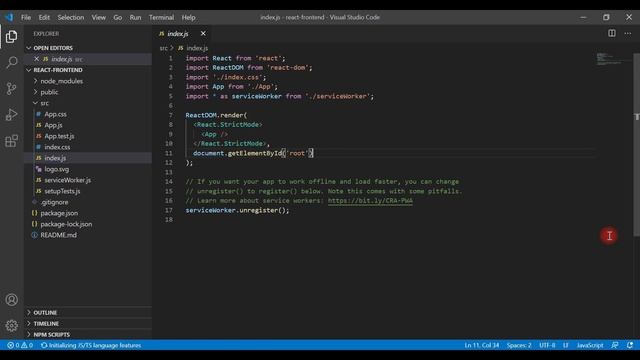Open setupTests.js in the file tree
Viewport: 640px width, 360px height.
pyautogui.click(x=62, y=191)
